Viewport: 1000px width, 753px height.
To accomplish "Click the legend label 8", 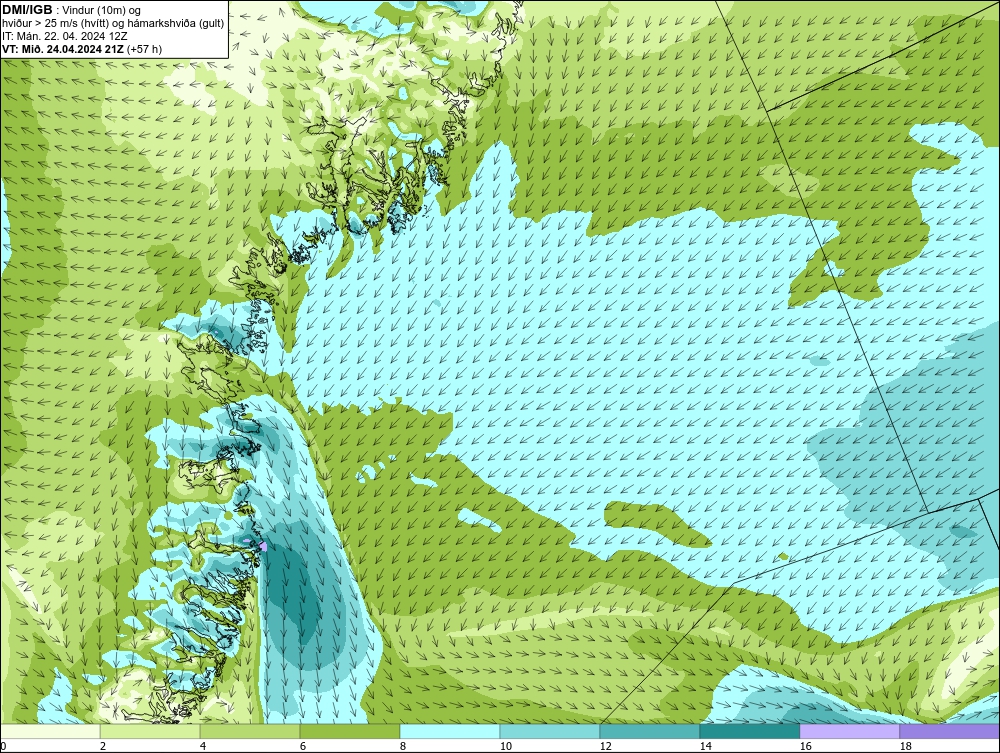I will click(402, 746).
